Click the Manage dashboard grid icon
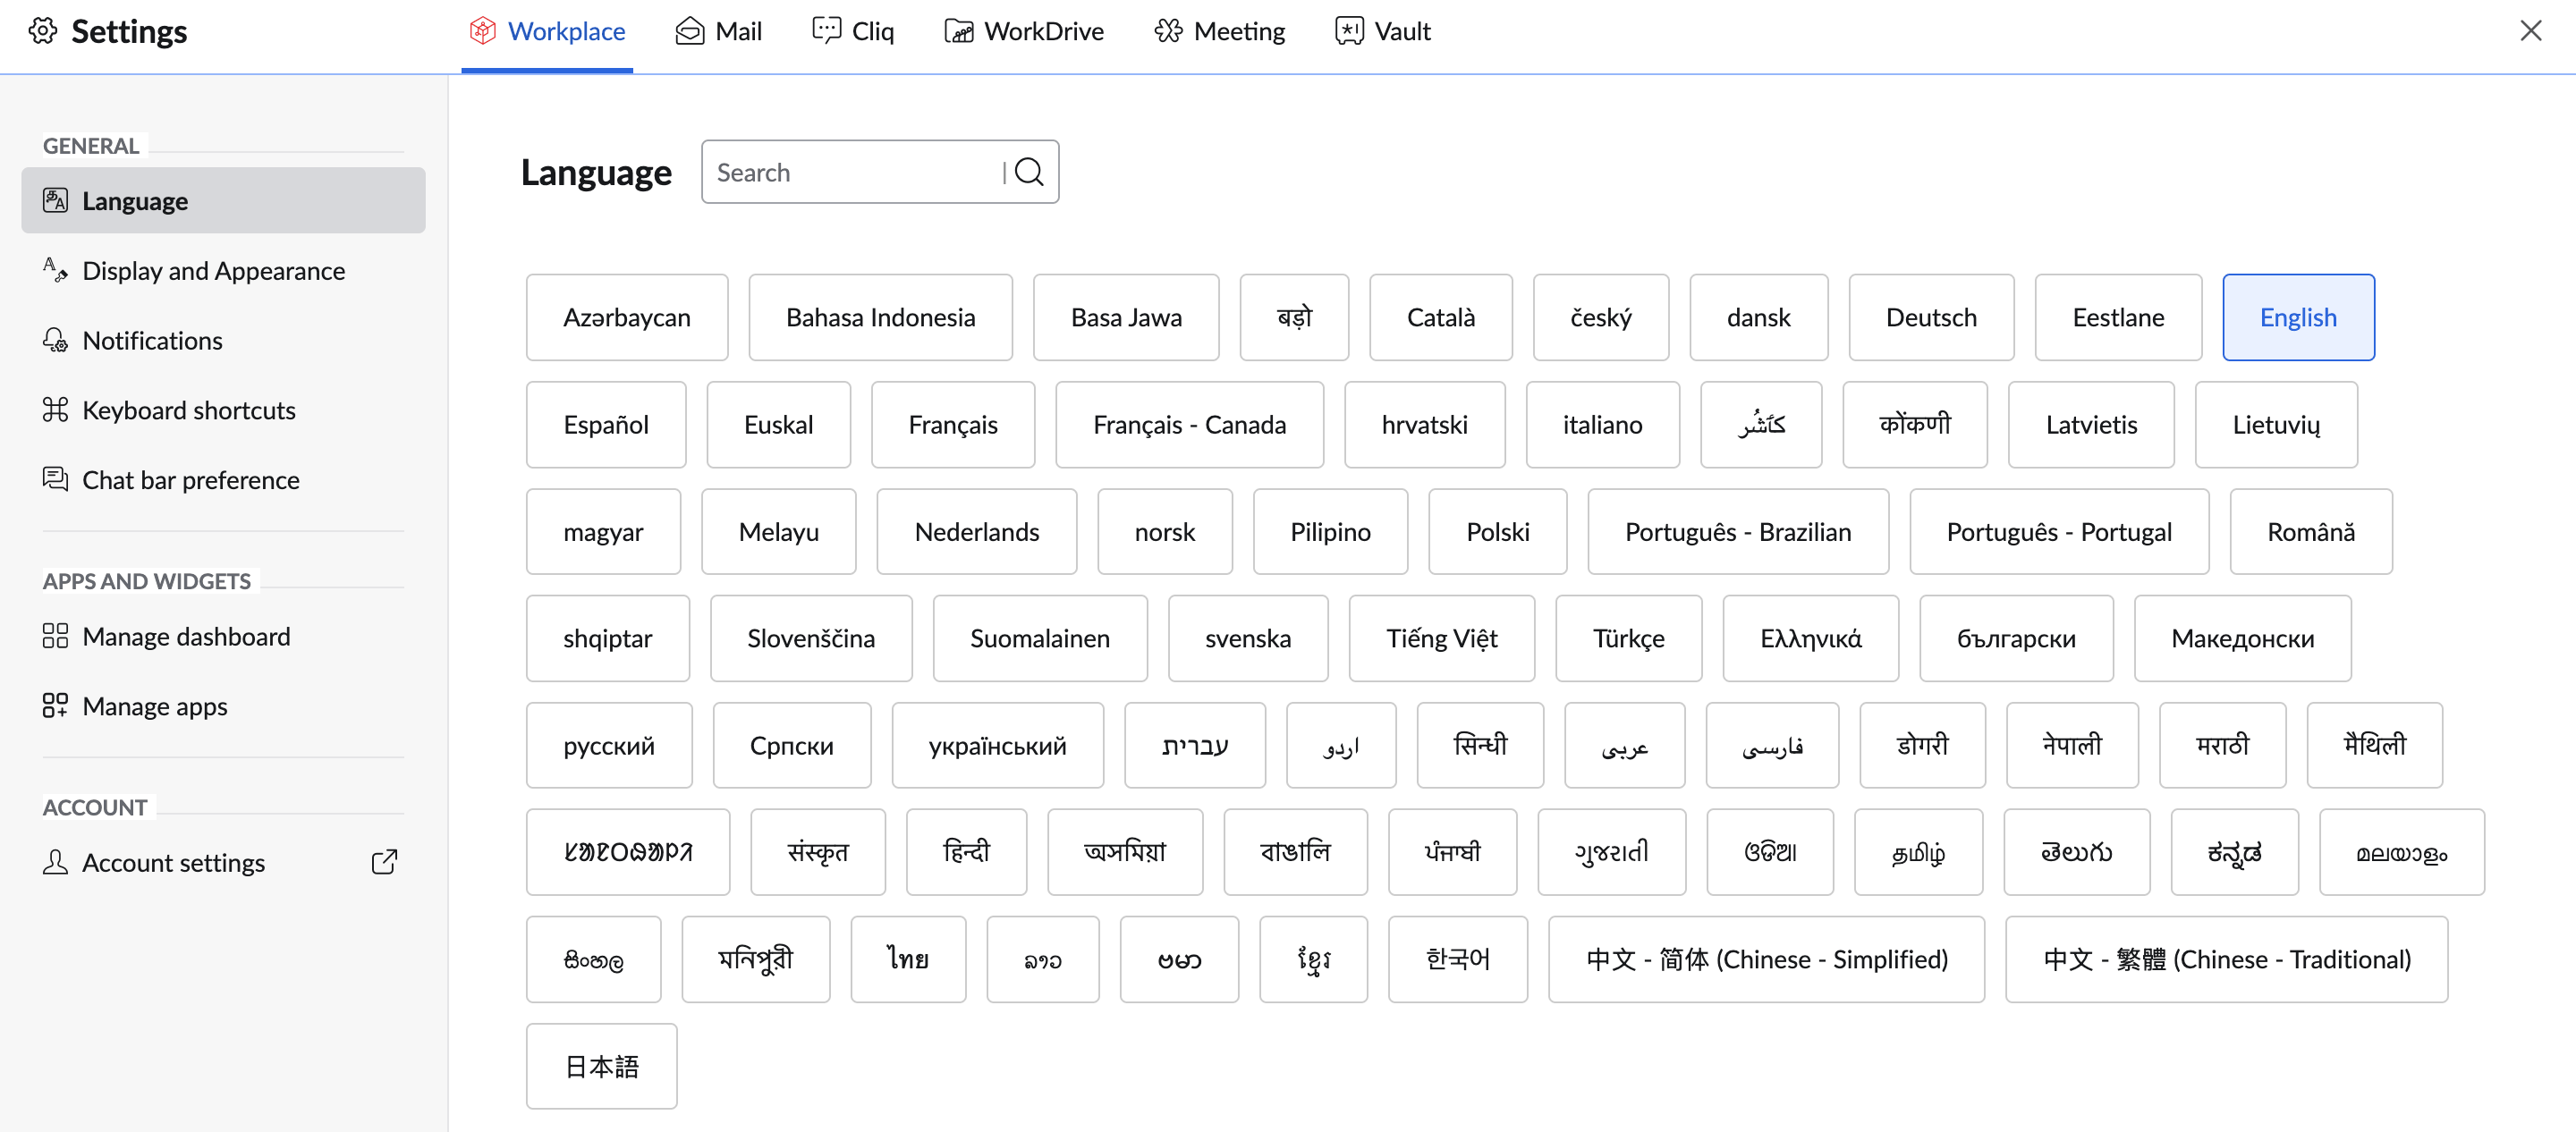The height and width of the screenshot is (1132, 2576). [x=55, y=636]
